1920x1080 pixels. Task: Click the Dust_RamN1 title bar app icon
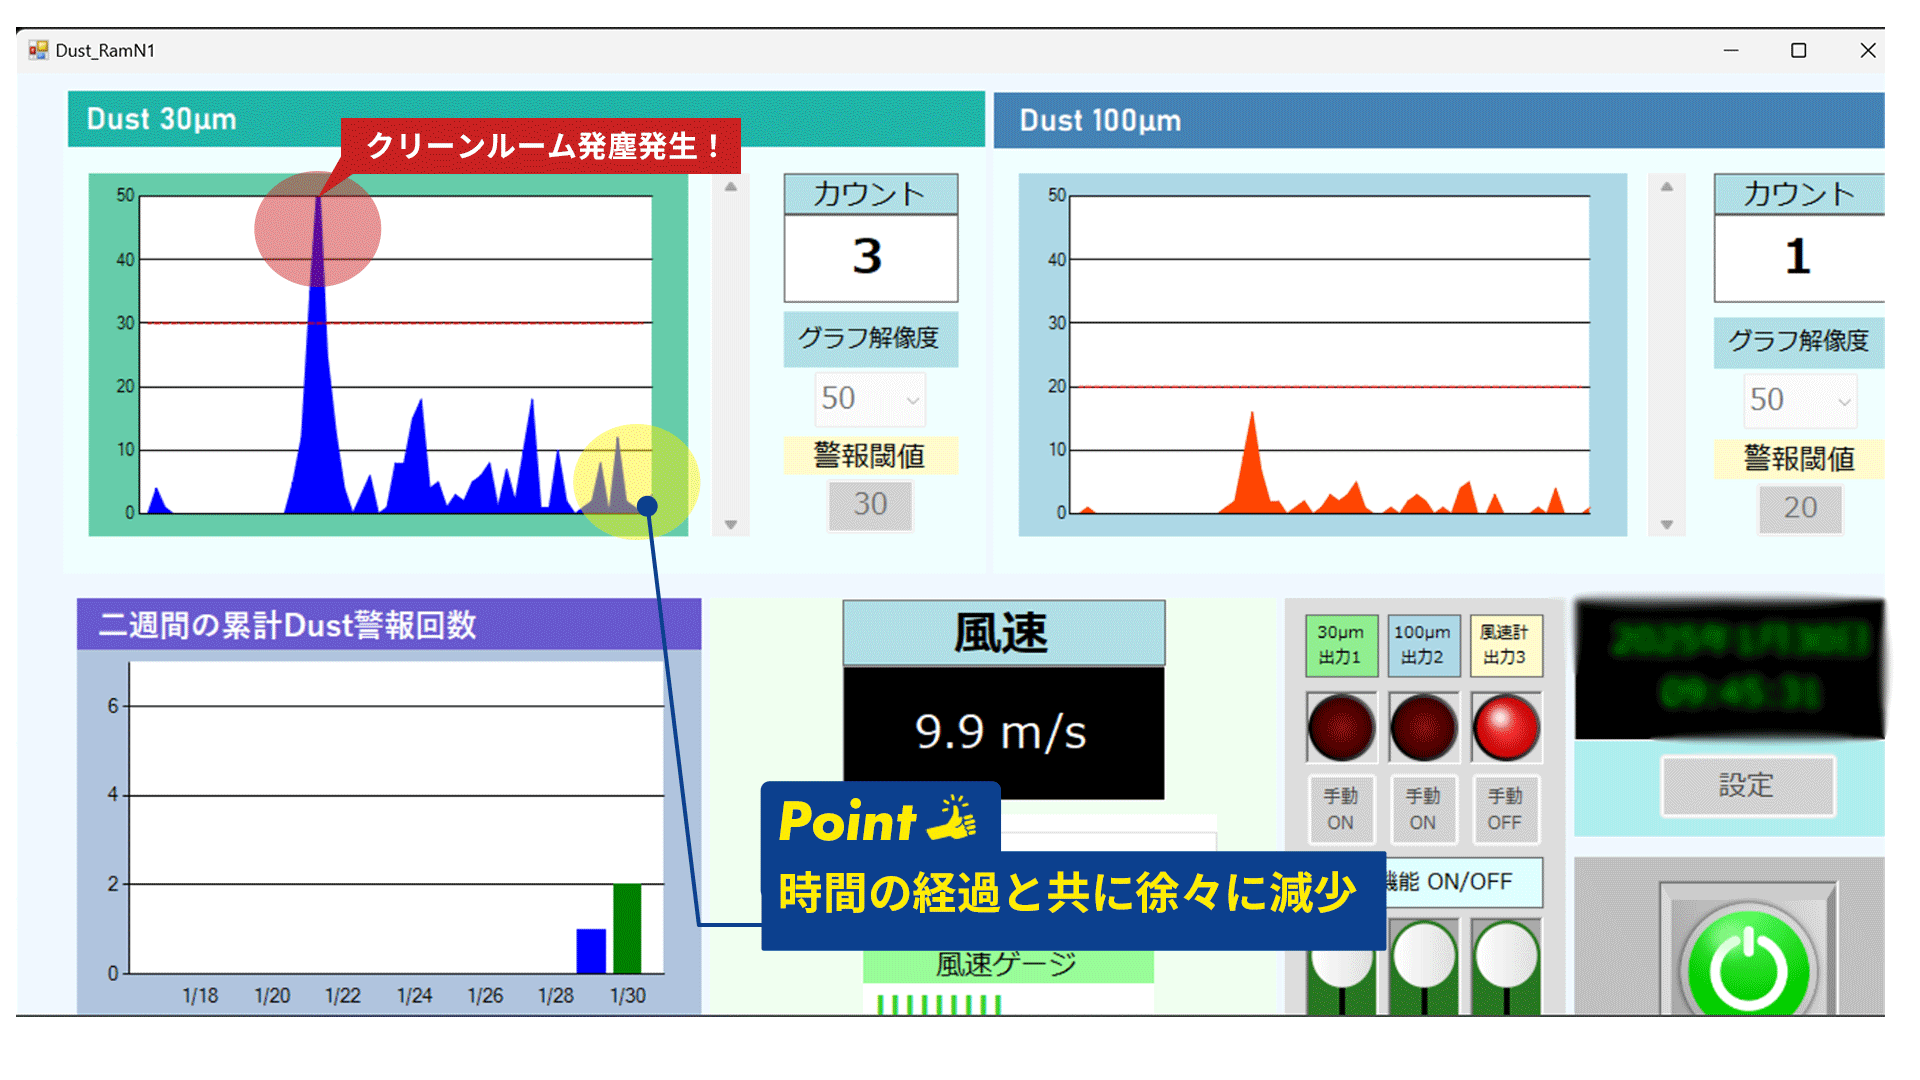click(x=38, y=50)
